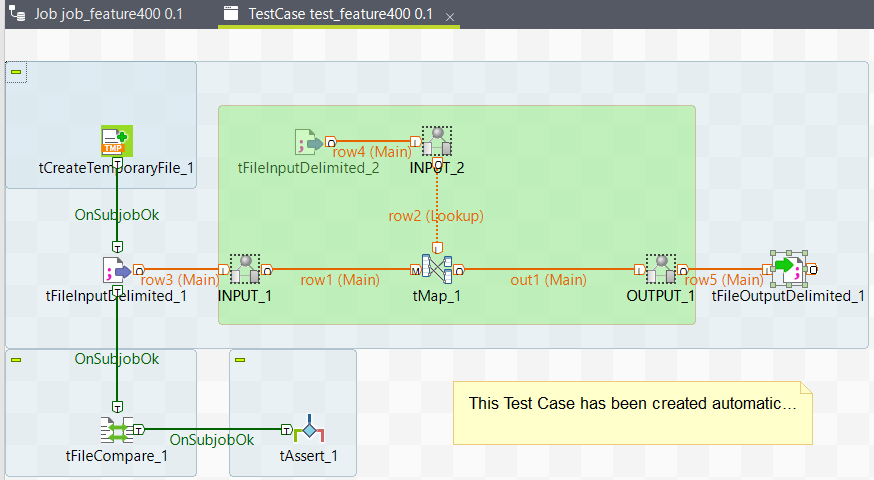This screenshot has width=874, height=480.
Task: Collapse the tCreateTemporaryFile_1 subjob box
Action: [x=16, y=71]
